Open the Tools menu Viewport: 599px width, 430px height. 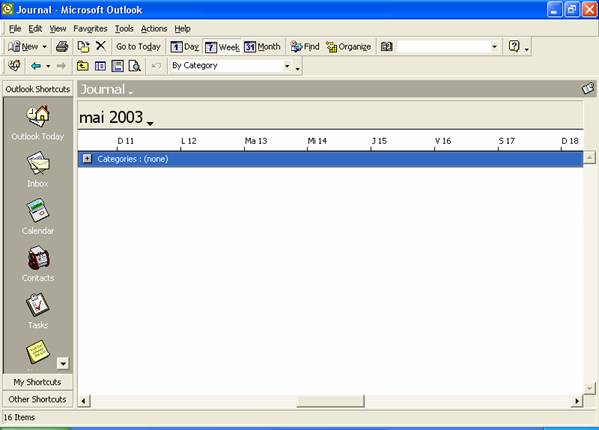click(x=124, y=29)
